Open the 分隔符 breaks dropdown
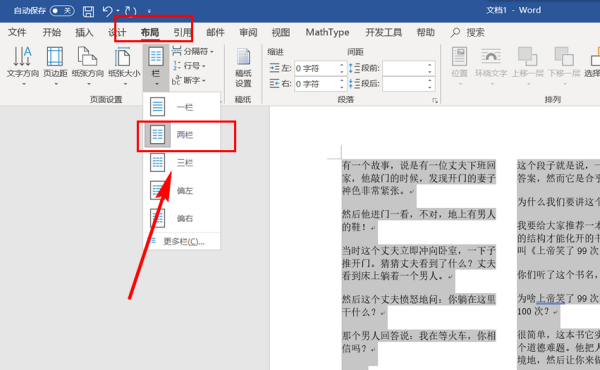The width and height of the screenshot is (600, 370). 192,51
